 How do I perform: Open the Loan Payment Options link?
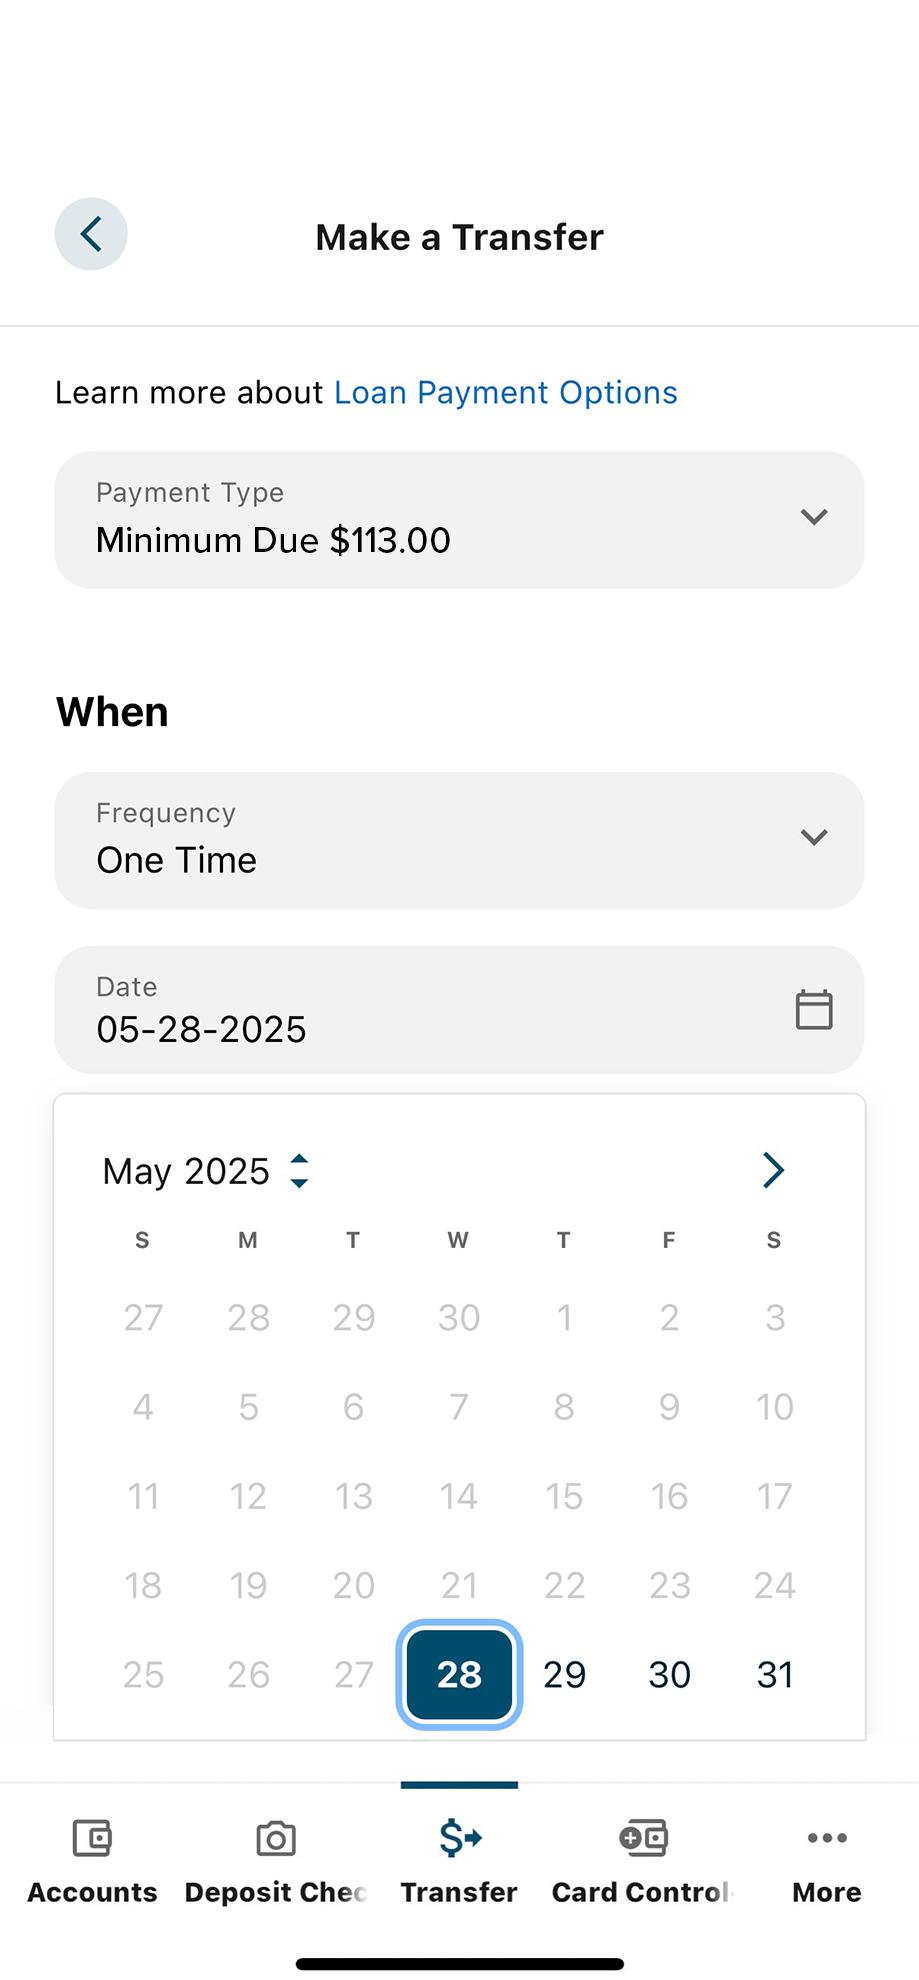(505, 393)
